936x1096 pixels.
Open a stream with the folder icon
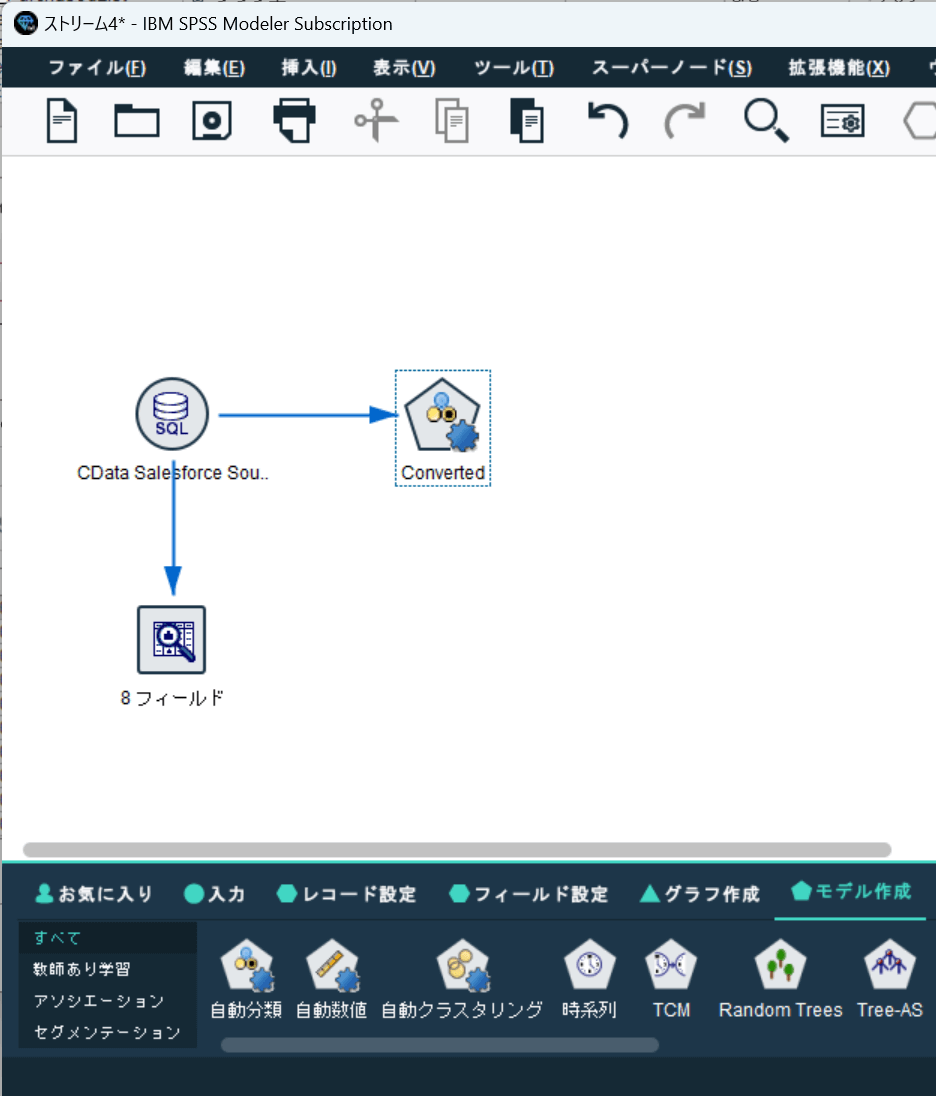(137, 121)
